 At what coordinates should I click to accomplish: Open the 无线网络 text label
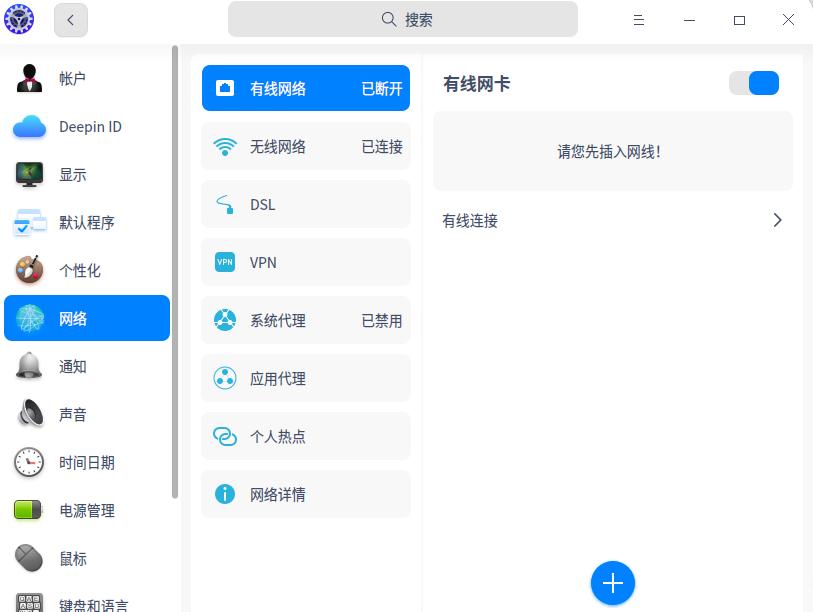[278, 147]
